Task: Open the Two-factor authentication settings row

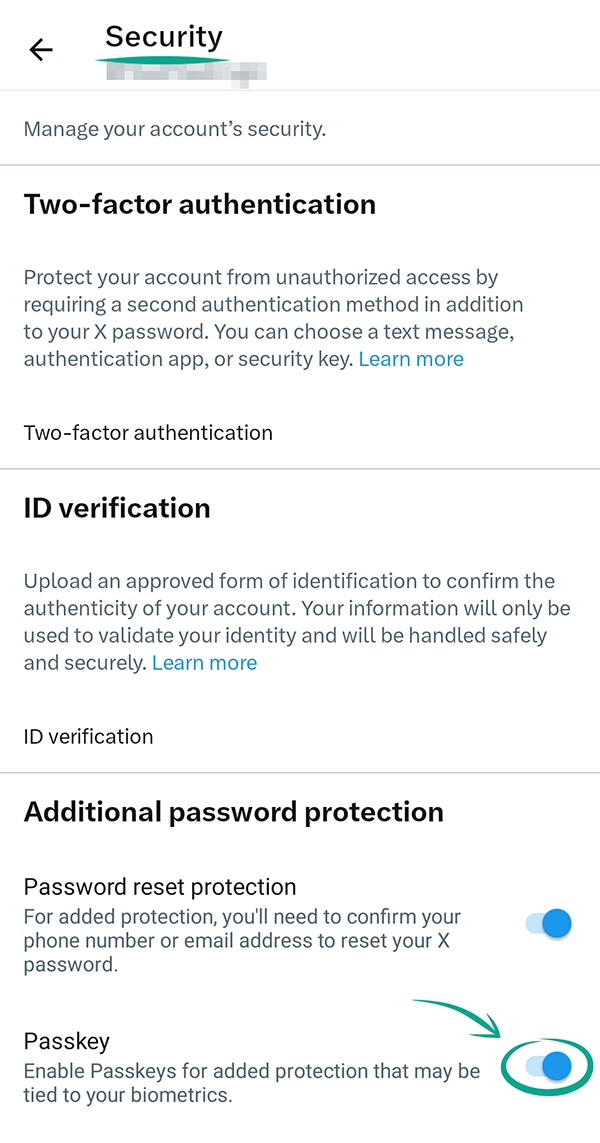Action: tap(148, 433)
